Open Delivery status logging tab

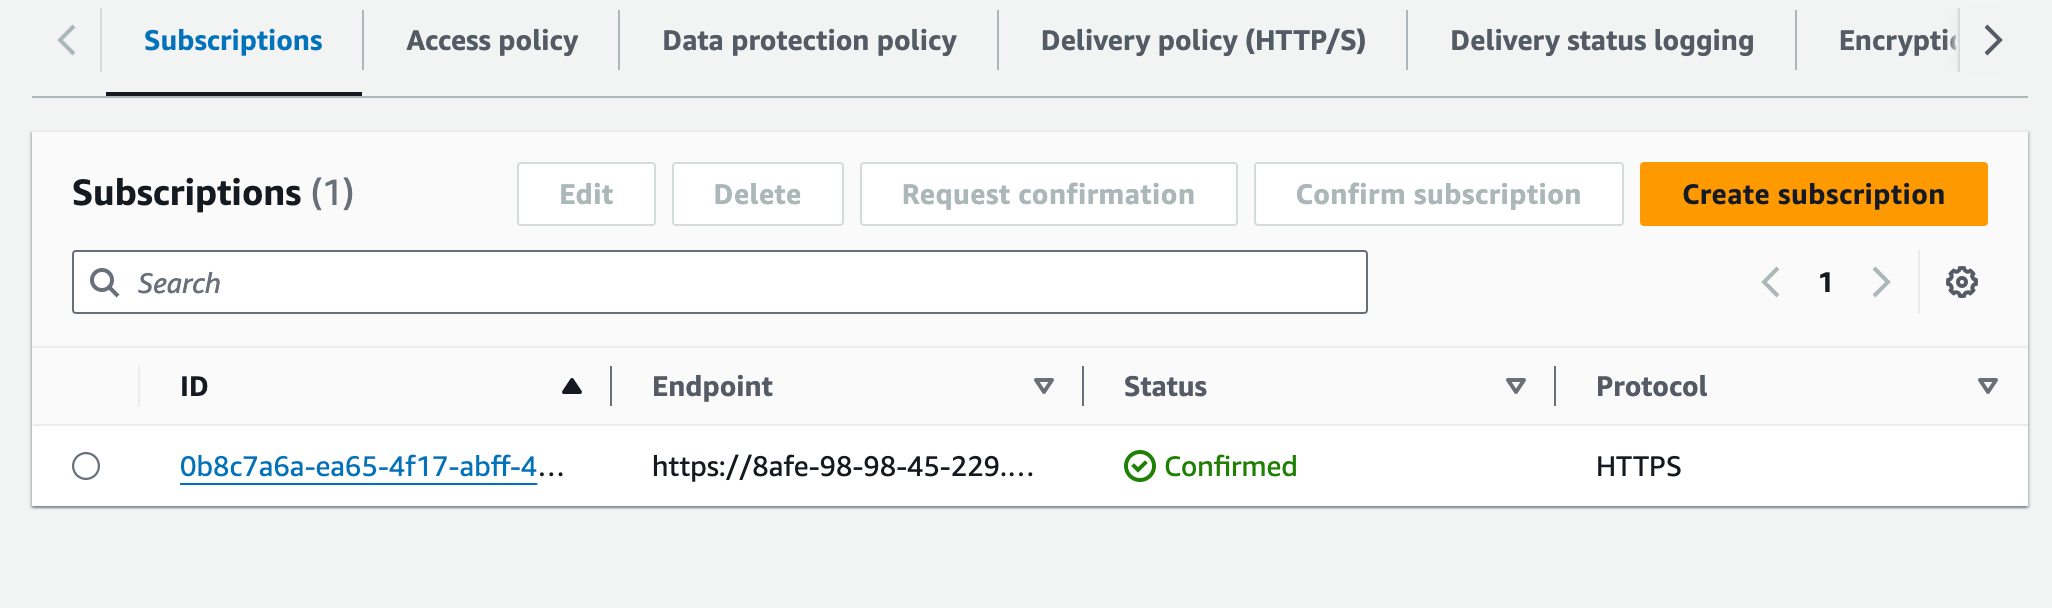coord(1602,41)
